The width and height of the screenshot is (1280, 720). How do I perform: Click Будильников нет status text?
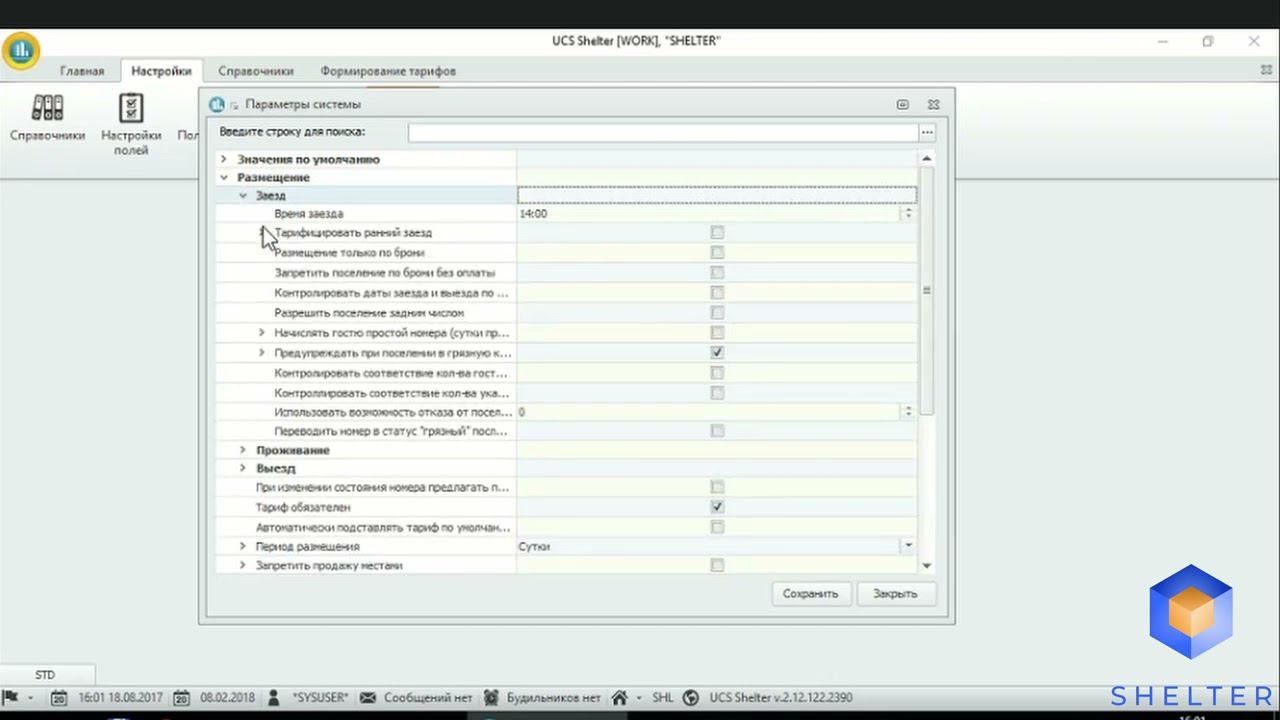553,697
